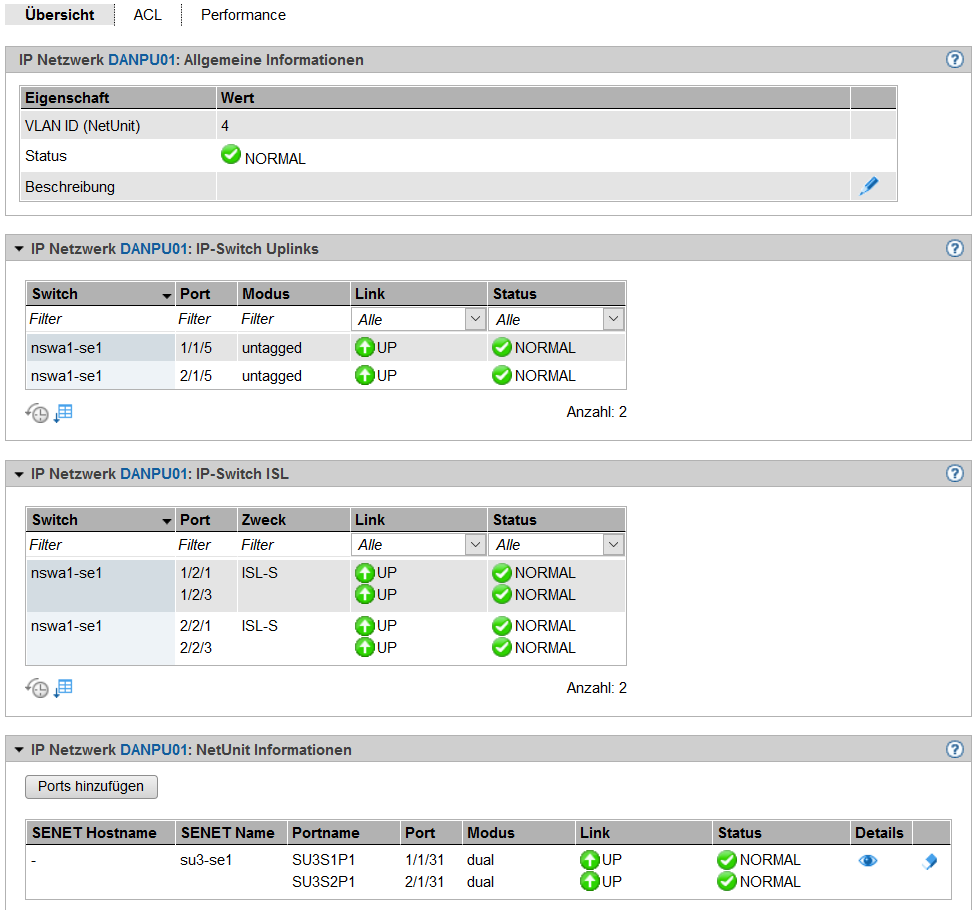Click the edit pencil icon for Beschreibung
Image resolution: width=977 pixels, height=910 pixels.
click(x=869, y=186)
